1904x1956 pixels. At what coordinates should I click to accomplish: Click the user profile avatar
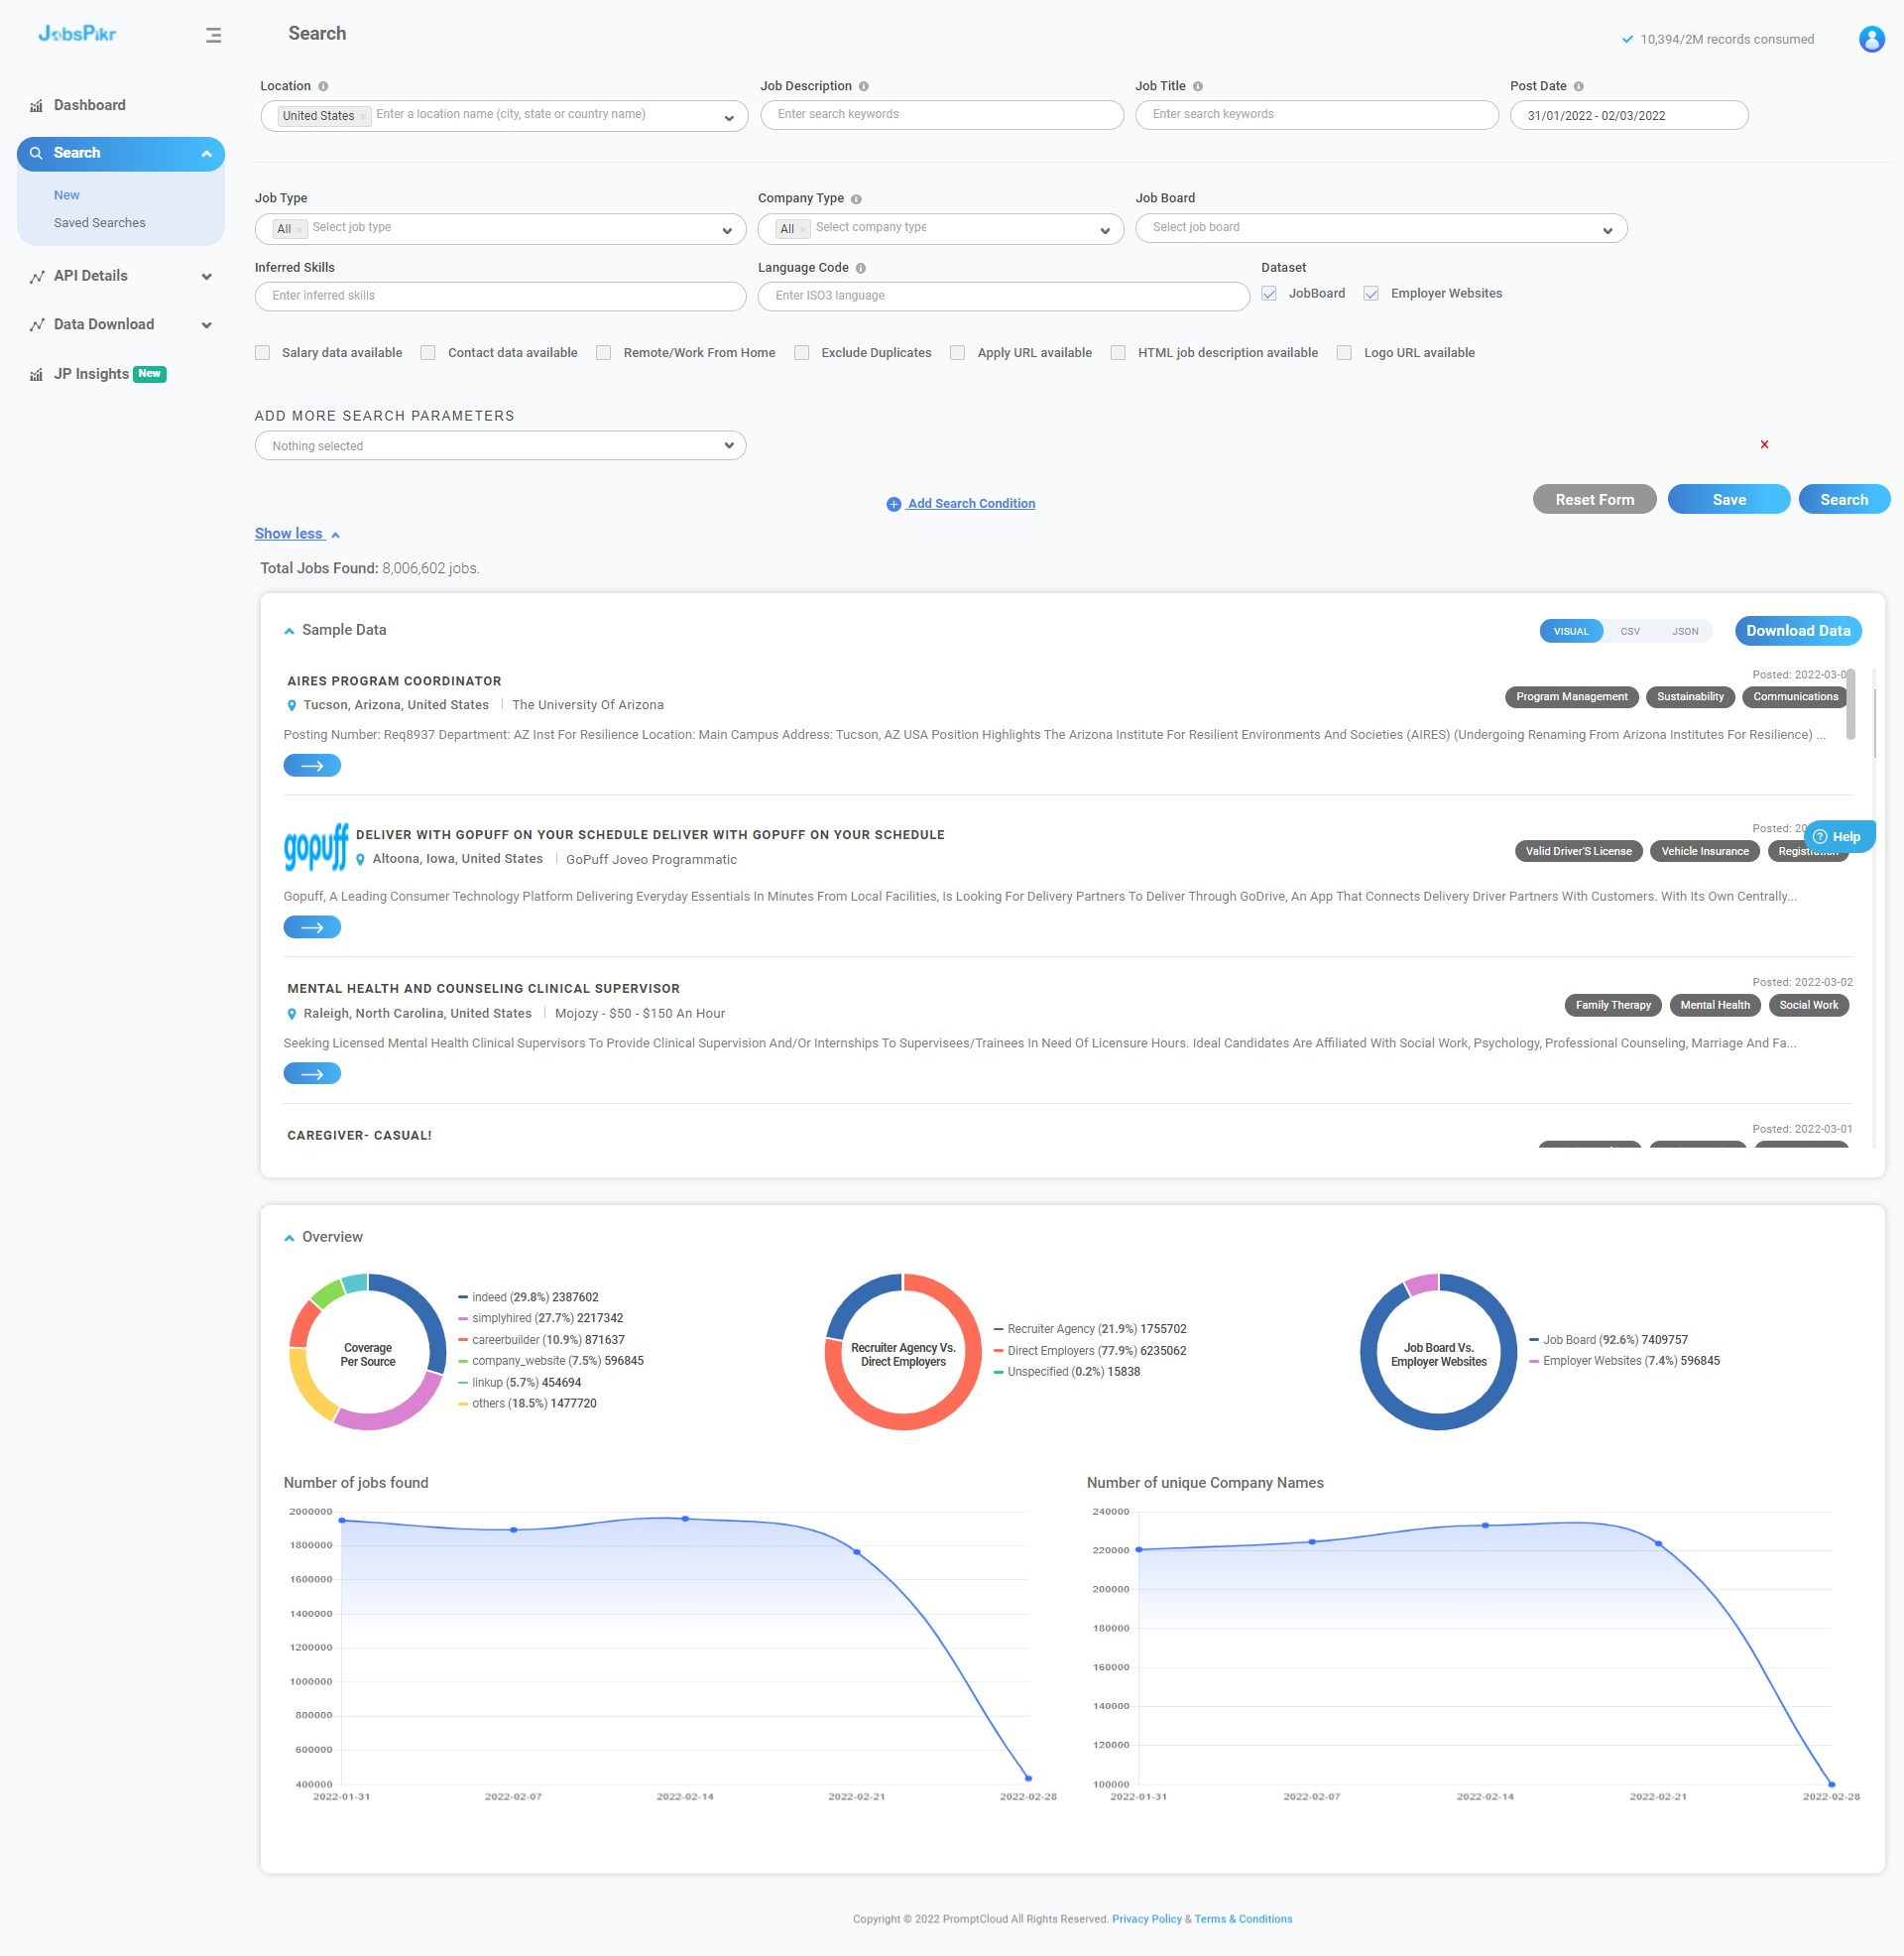[x=1869, y=40]
